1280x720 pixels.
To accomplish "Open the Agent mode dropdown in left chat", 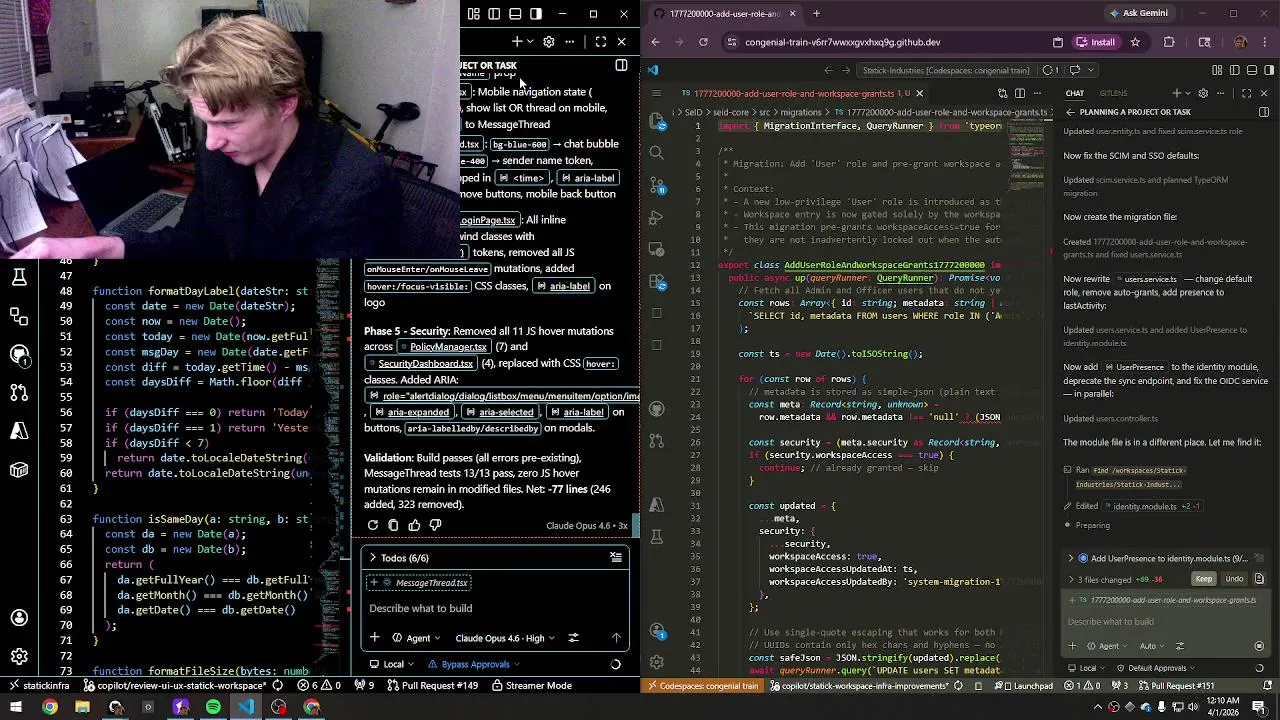I will [x=418, y=638].
